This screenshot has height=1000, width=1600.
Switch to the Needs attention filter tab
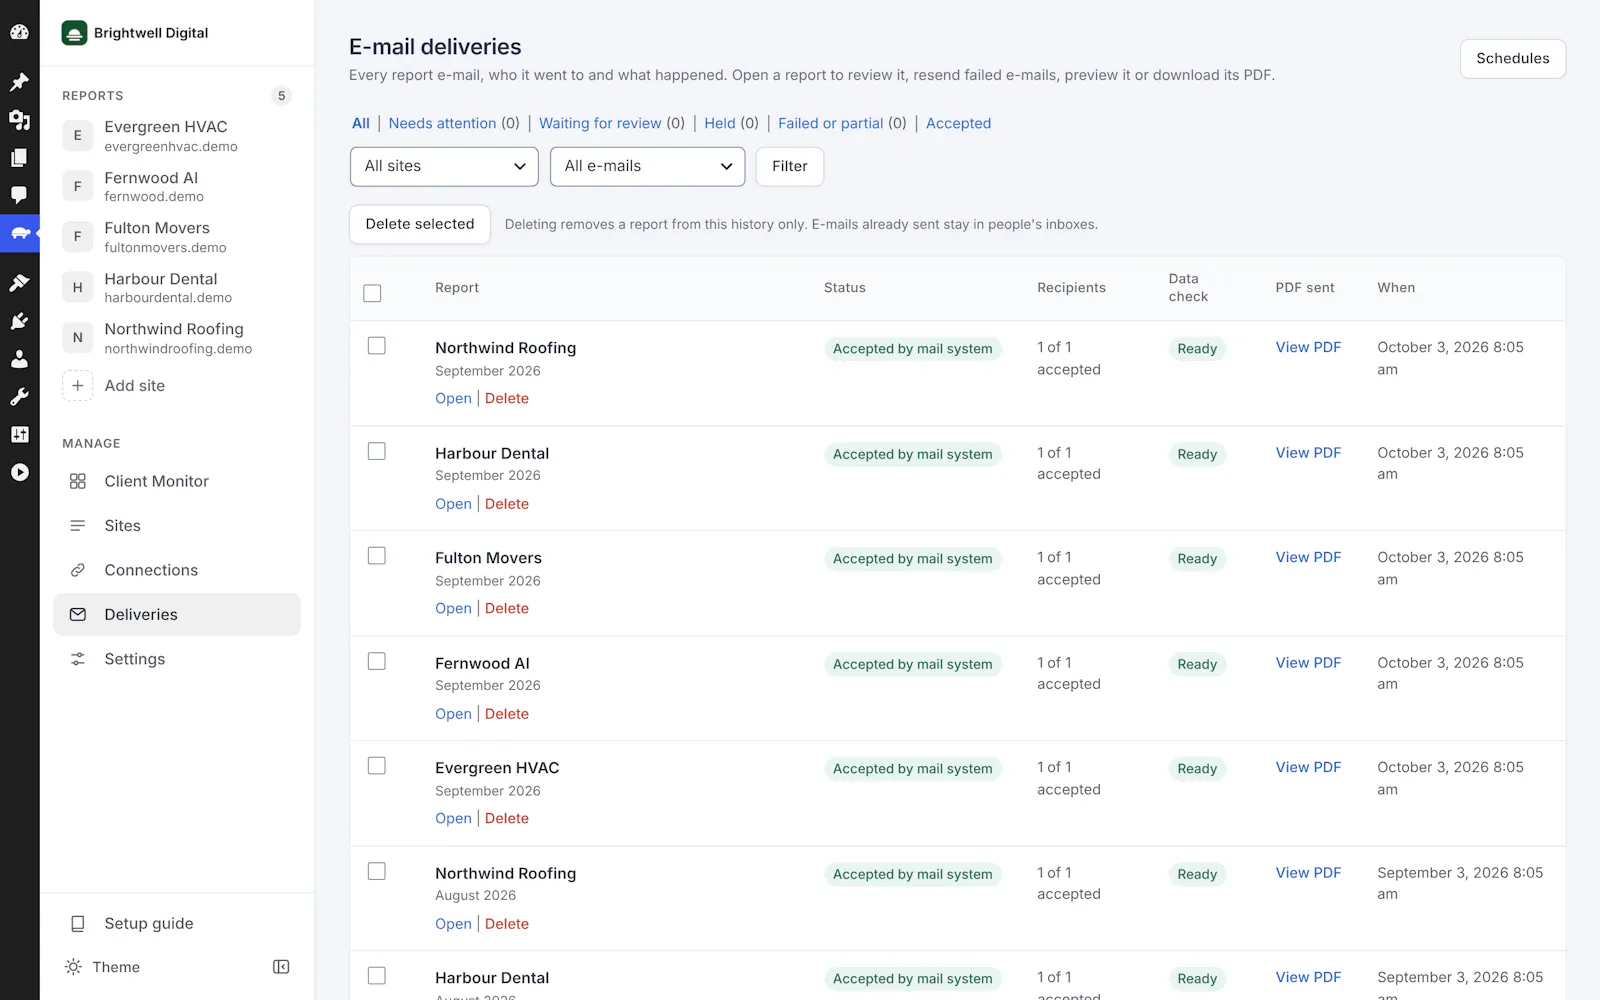pos(442,123)
